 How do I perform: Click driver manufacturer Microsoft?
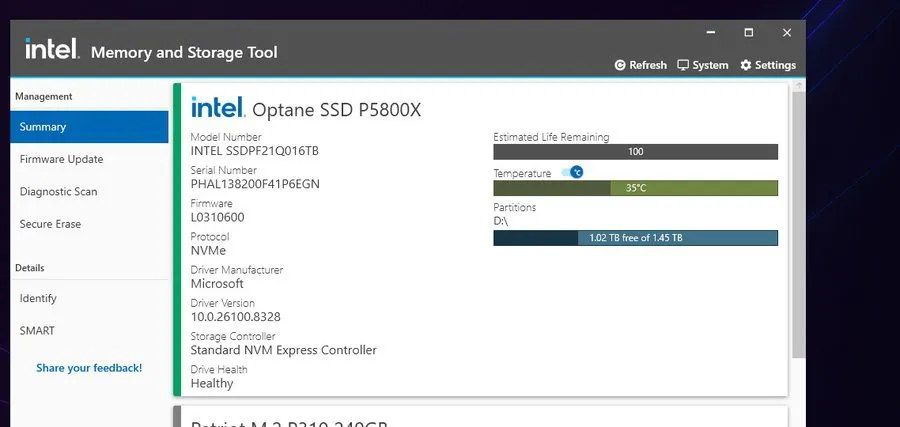[217, 284]
